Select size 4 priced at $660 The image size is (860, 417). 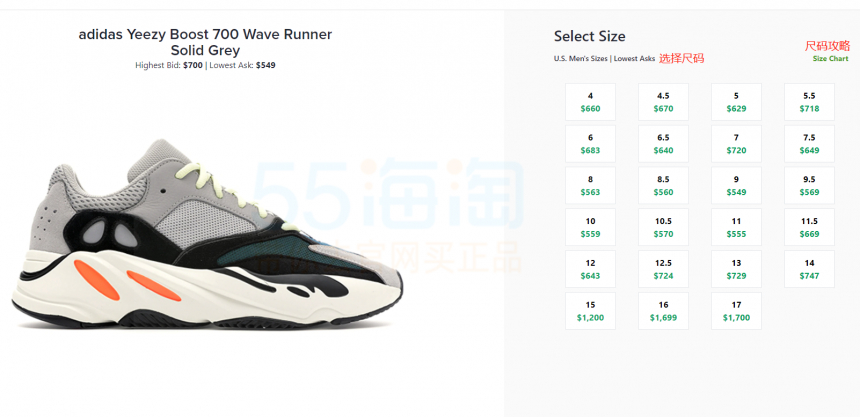[x=590, y=102]
